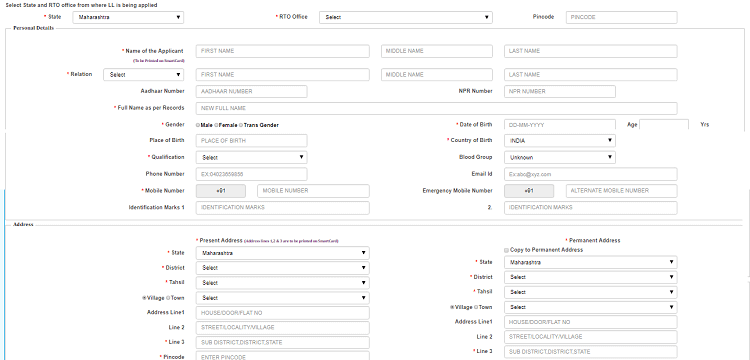Focus the Aadhaar Number field
Screen dimensions: 750x360
click(x=252, y=91)
